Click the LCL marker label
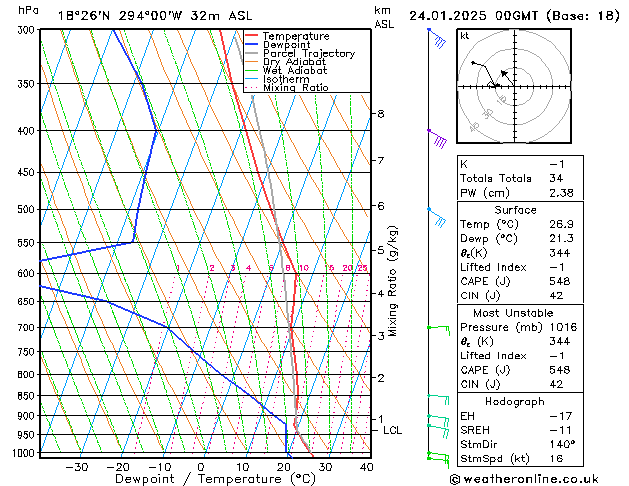The height and width of the screenshot is (486, 629). pos(392,430)
